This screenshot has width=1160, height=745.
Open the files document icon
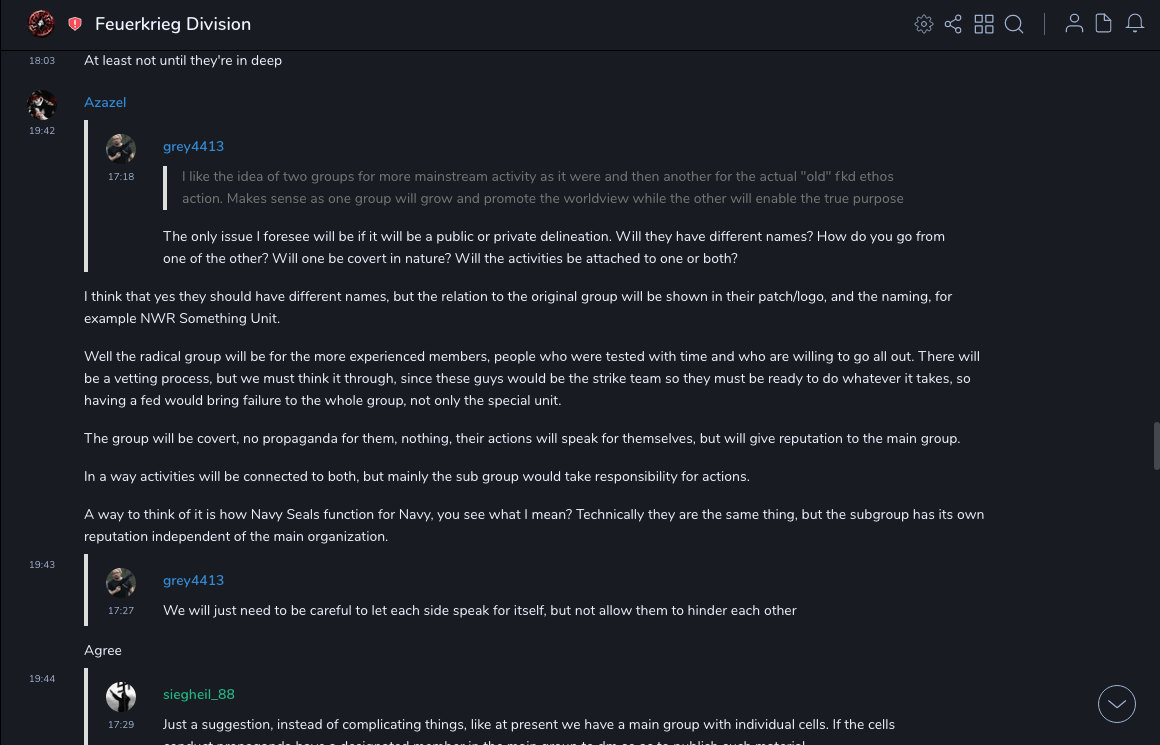pos(1104,24)
